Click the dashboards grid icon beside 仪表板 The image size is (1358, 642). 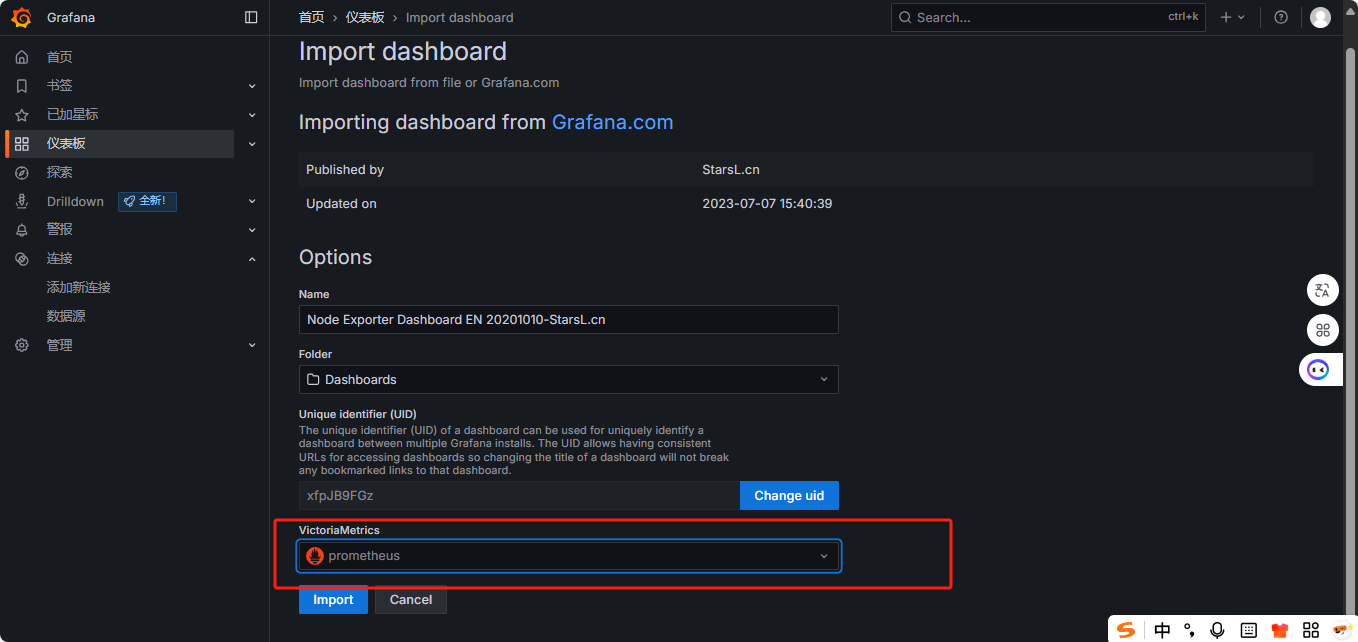(x=22, y=144)
